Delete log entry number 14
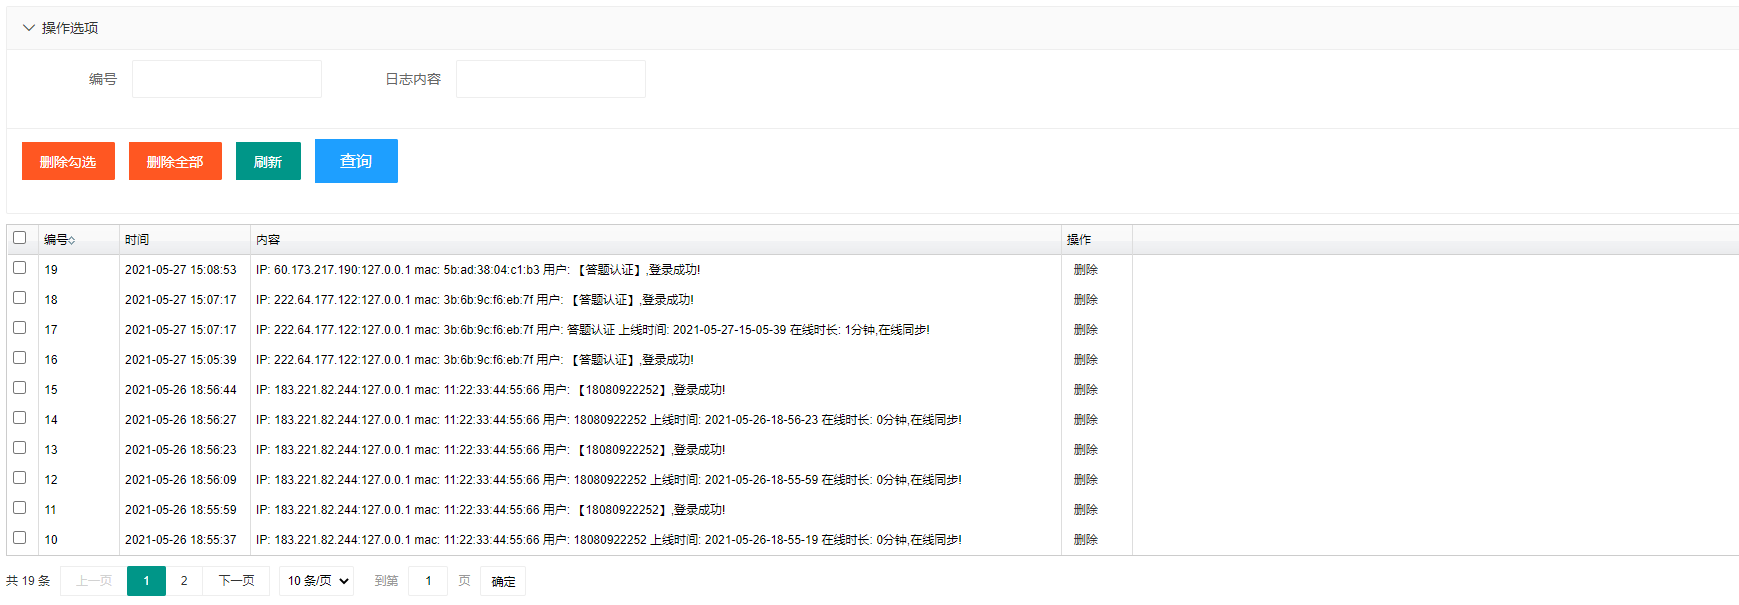 pos(1085,420)
